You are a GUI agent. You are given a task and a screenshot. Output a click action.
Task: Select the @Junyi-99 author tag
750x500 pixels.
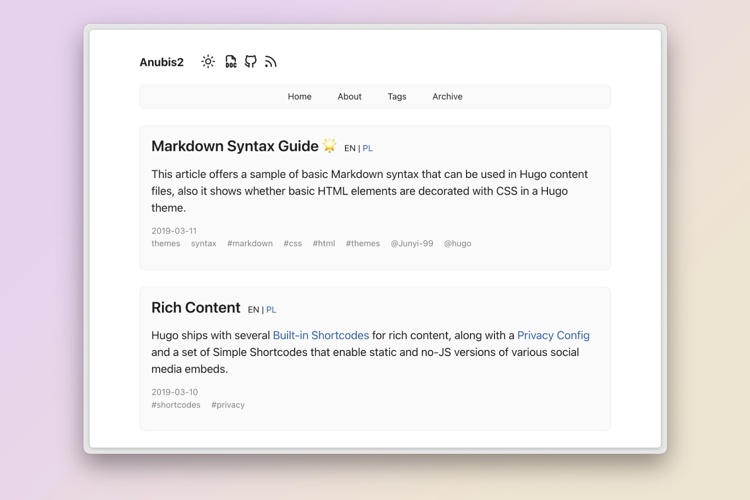(412, 244)
